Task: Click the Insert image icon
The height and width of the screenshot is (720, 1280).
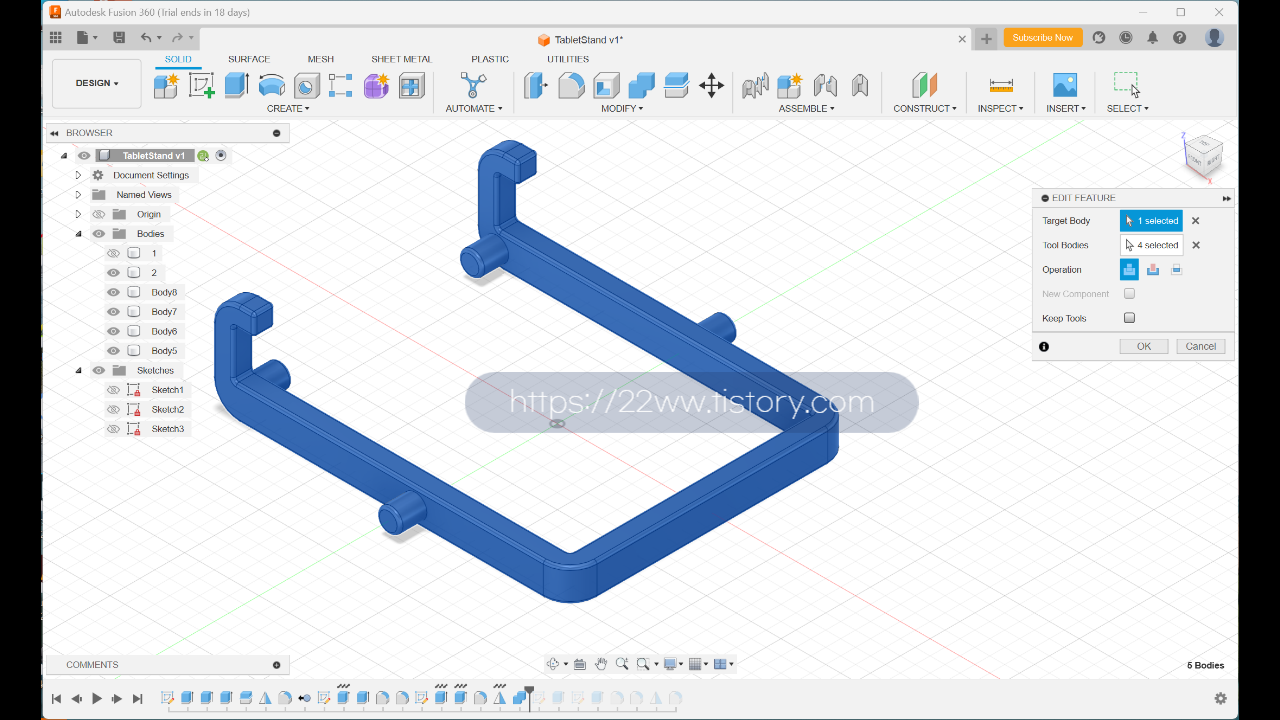Action: click(1065, 86)
